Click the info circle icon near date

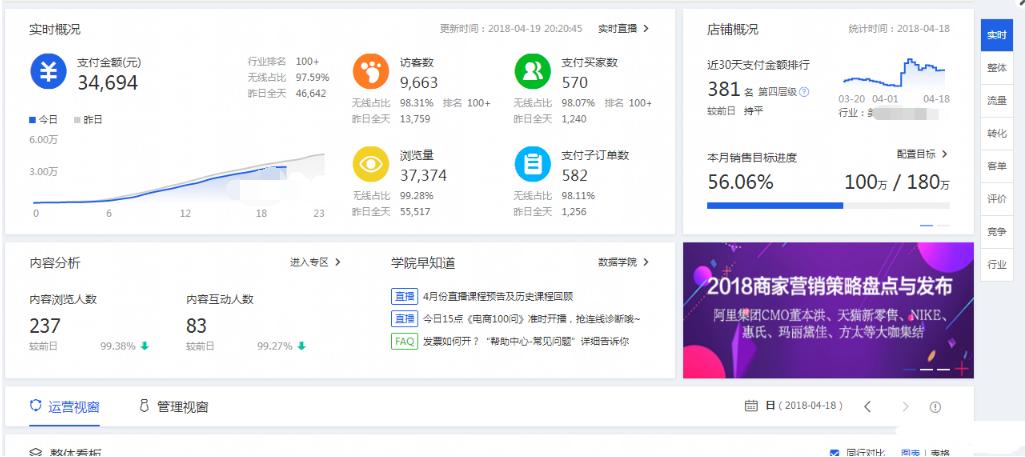[935, 407]
